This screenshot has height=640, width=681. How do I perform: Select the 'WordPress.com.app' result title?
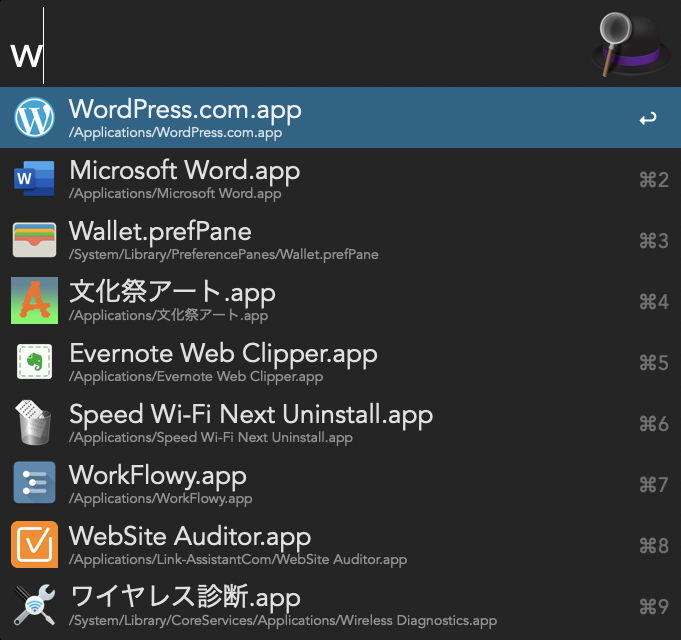185,110
